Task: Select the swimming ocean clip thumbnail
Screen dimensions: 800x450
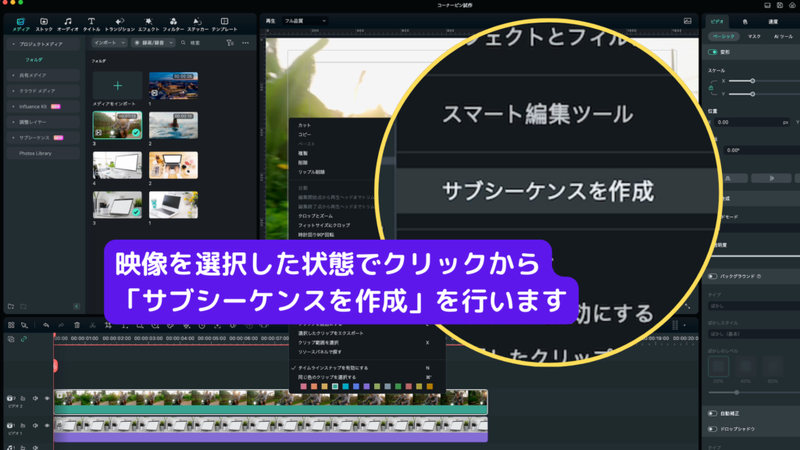Action: click(173, 125)
